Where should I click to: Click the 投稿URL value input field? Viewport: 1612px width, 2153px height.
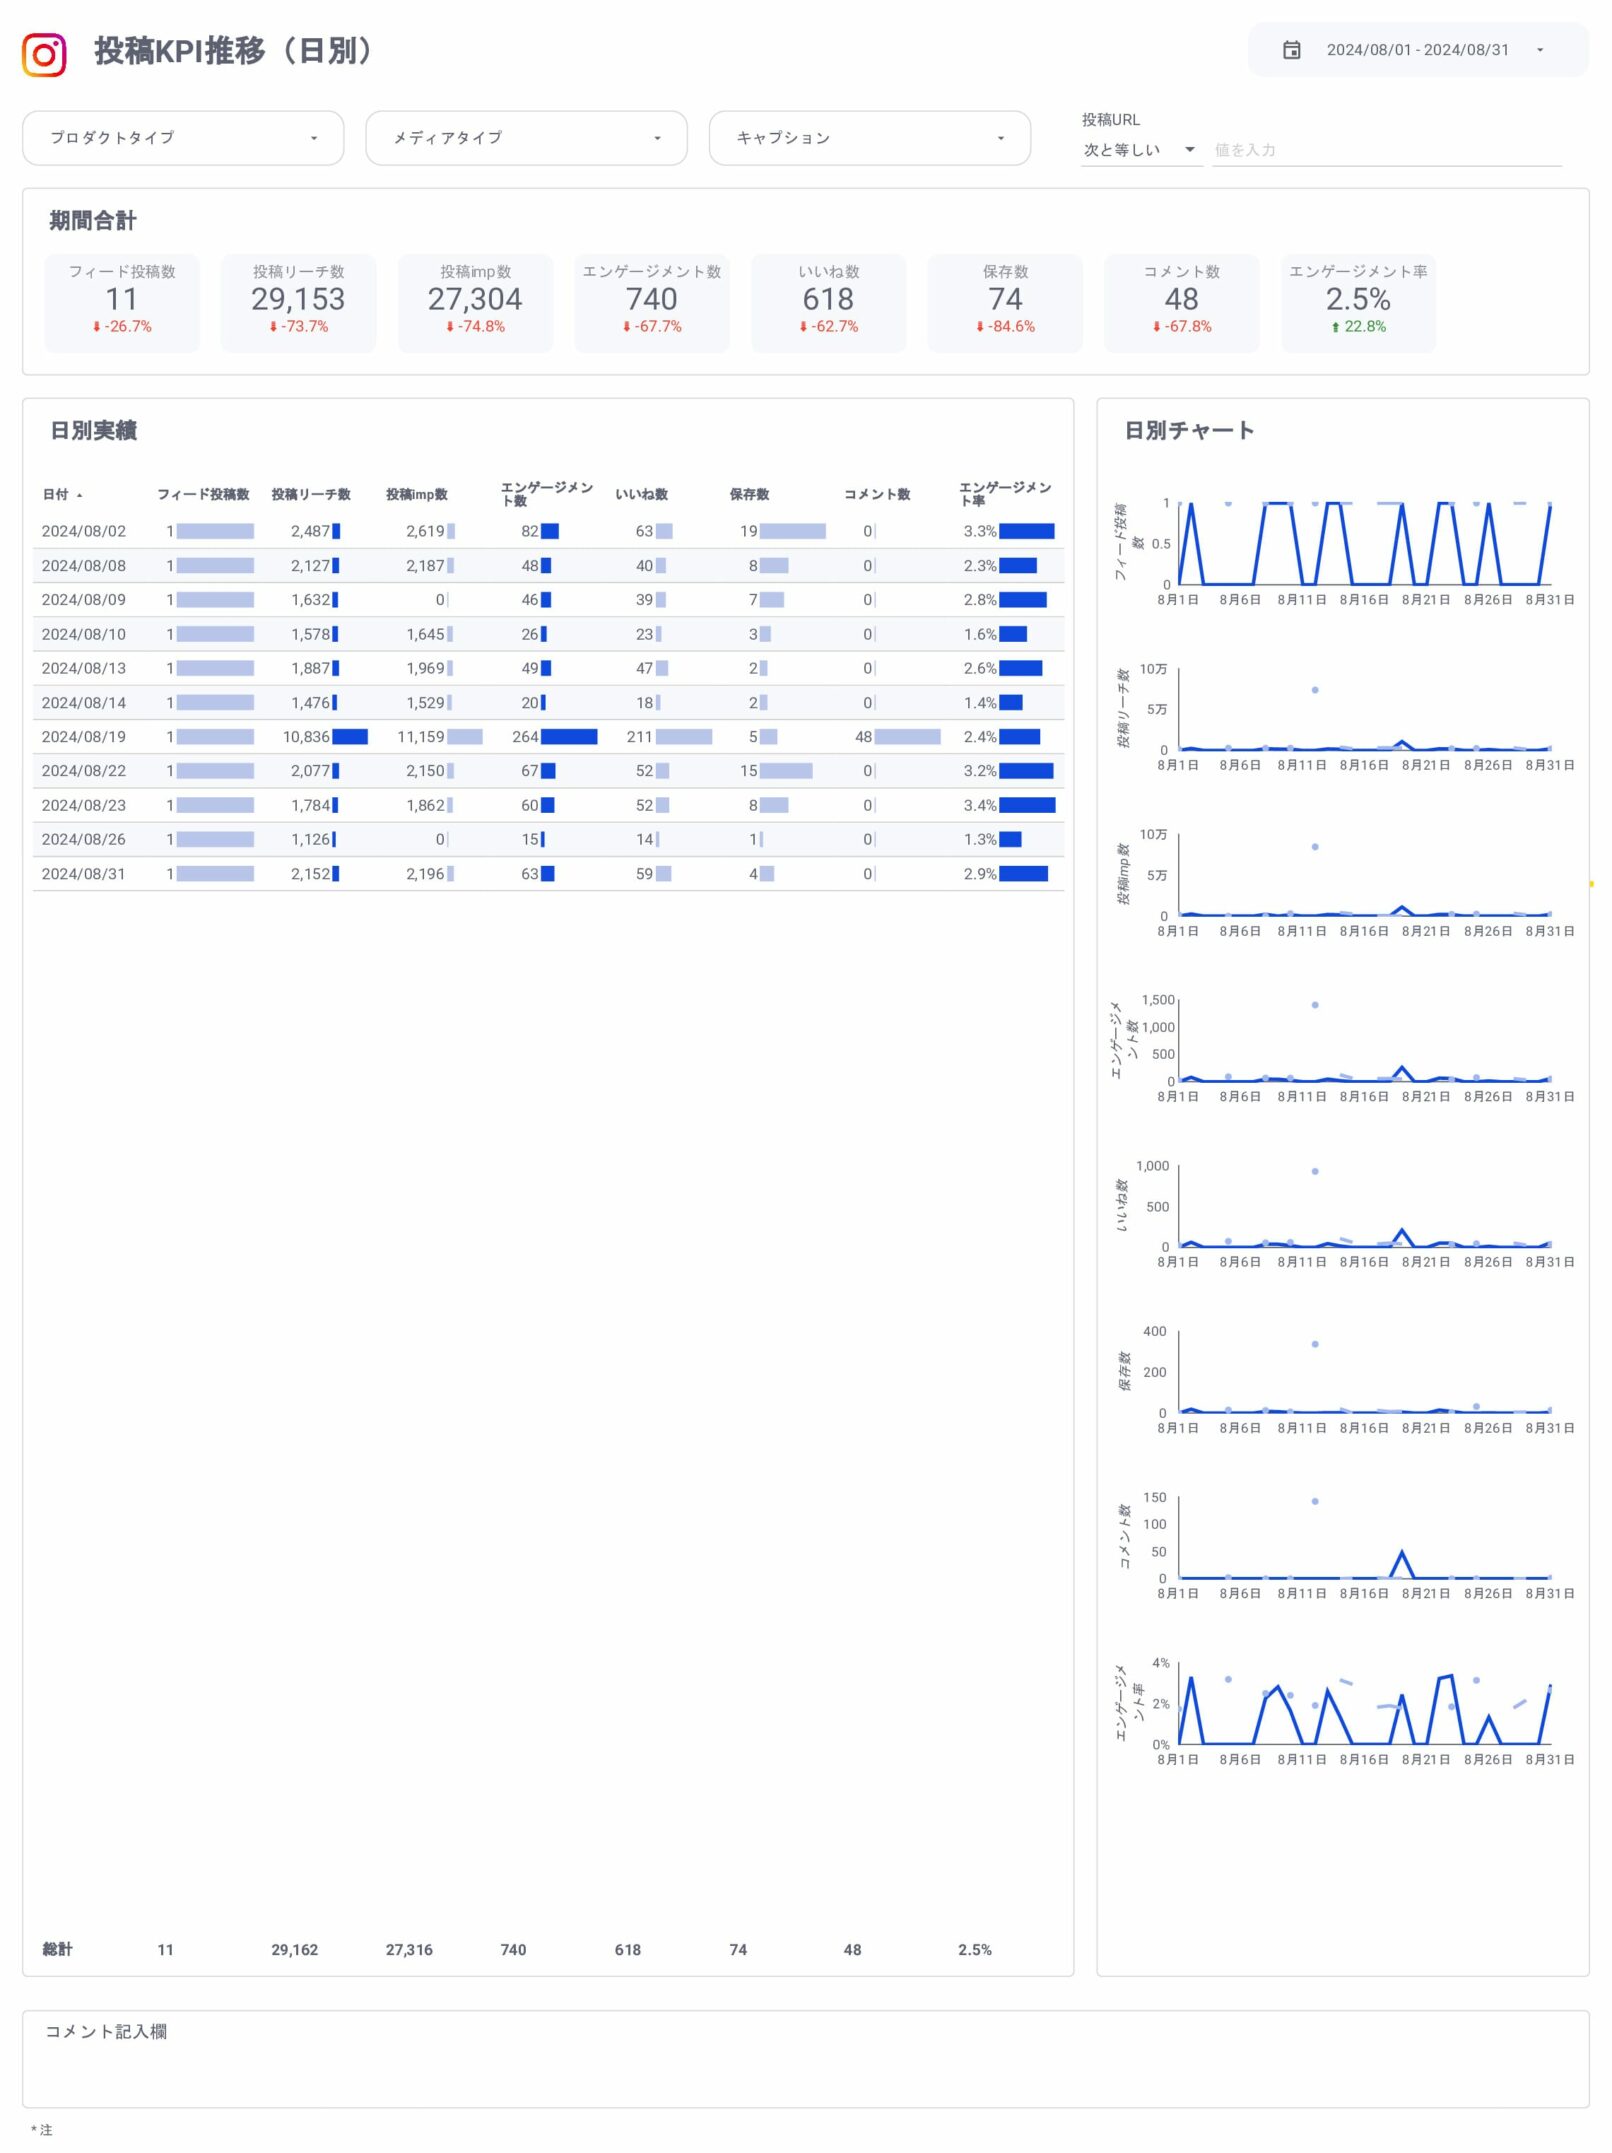click(1385, 150)
